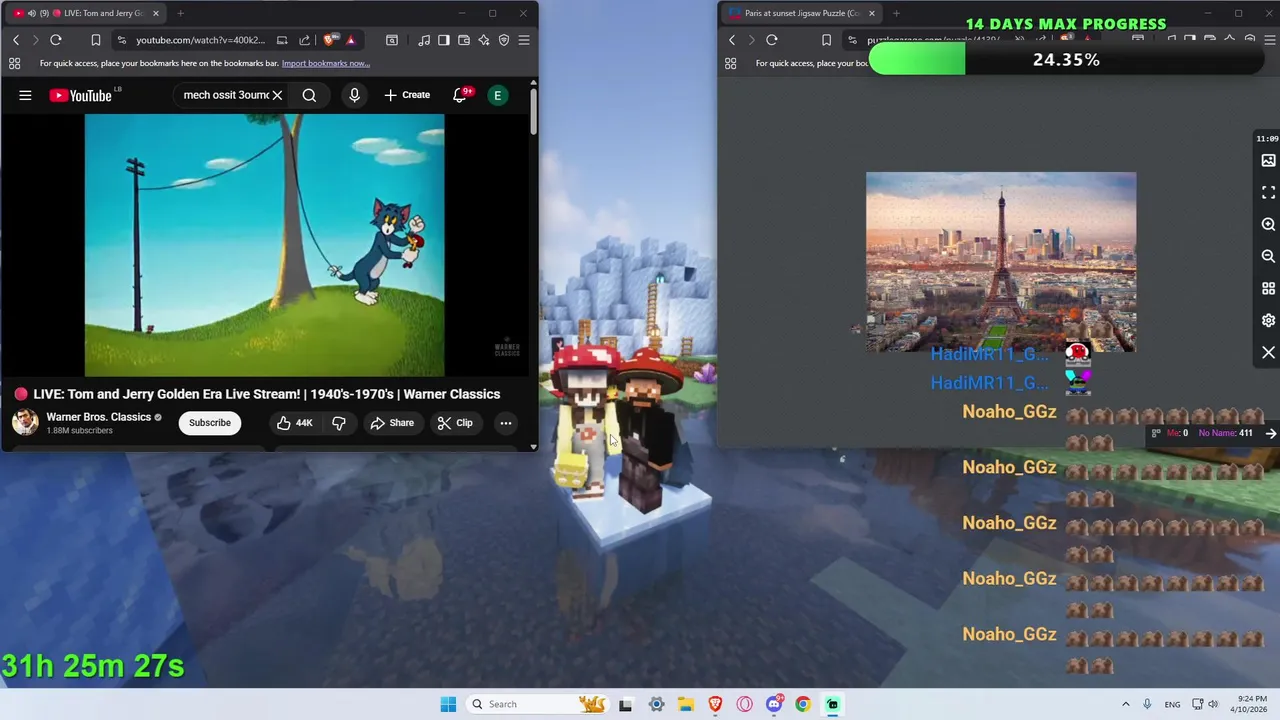The height and width of the screenshot is (720, 1280).
Task: Share the Tom and Jerry video
Action: coord(392,423)
